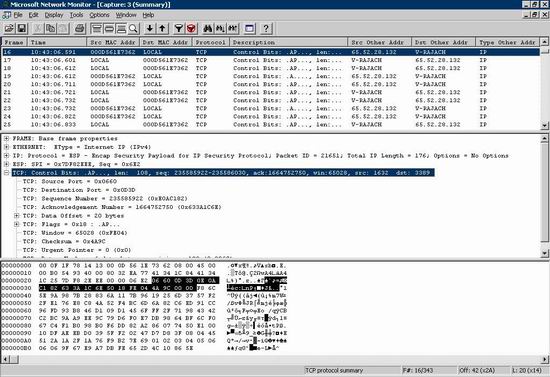Go to next frame with down arrow icon
Image resolution: width=550 pixels, height=377 pixels.
coord(149,28)
